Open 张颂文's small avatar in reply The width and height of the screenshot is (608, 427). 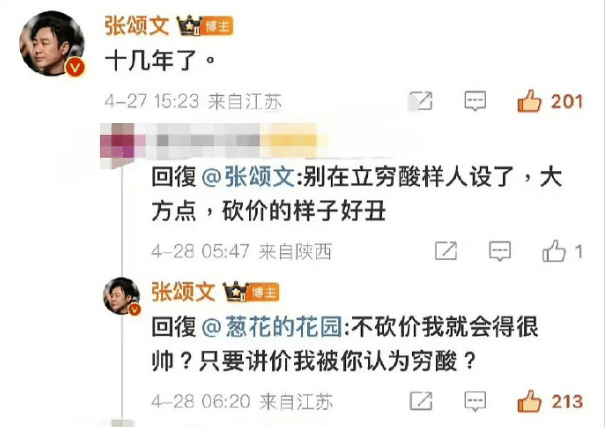tap(122, 296)
